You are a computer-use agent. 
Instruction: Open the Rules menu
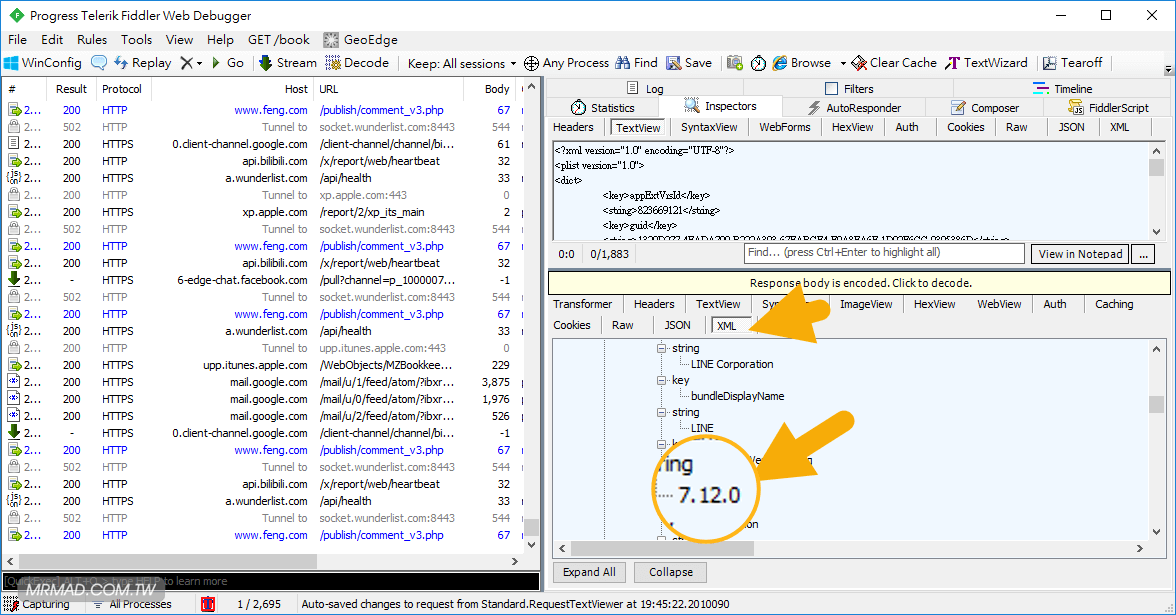click(92, 40)
